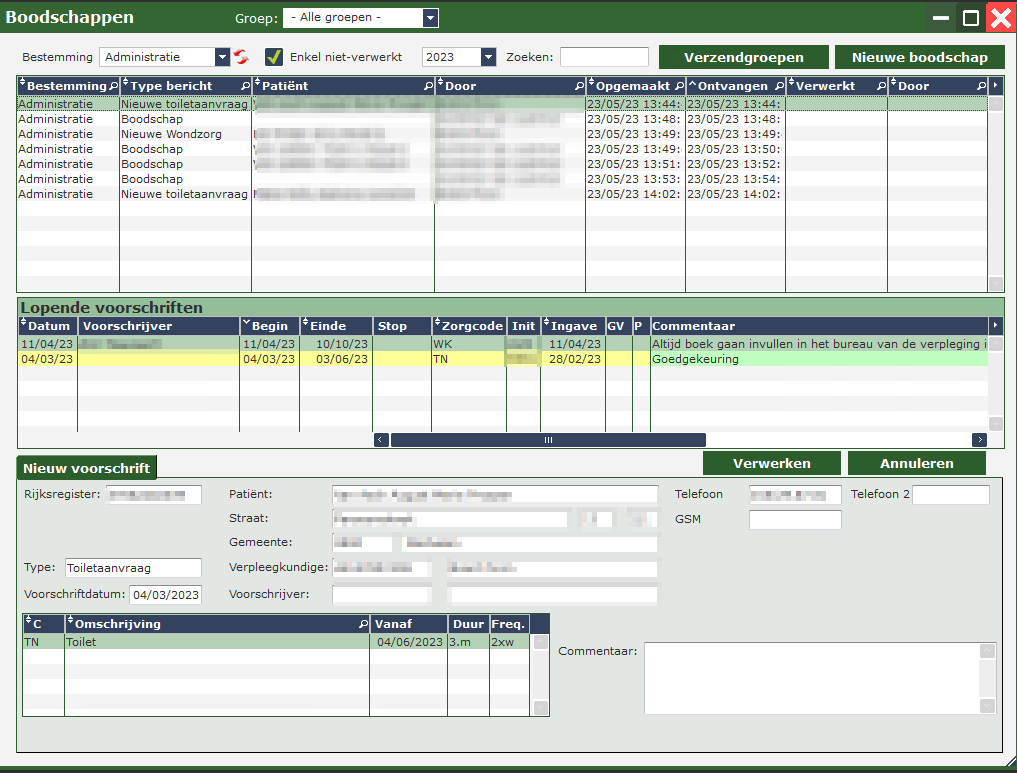The height and width of the screenshot is (773, 1017).
Task: Click horizontal scrollbar in Lopende voorschriften
Action: [x=548, y=440]
